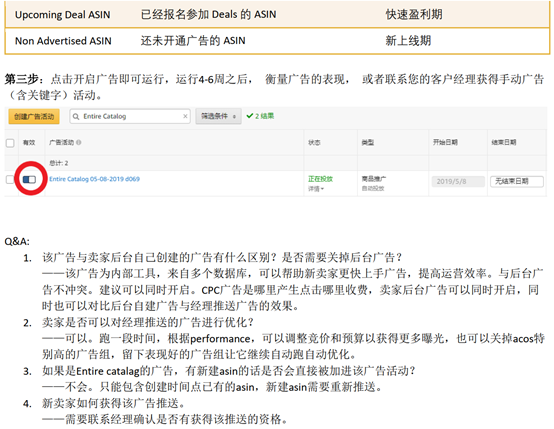Viewport: 554px width, 429px height.
Task: Click the Non Advertised ASIN cell
Action: tap(63, 41)
